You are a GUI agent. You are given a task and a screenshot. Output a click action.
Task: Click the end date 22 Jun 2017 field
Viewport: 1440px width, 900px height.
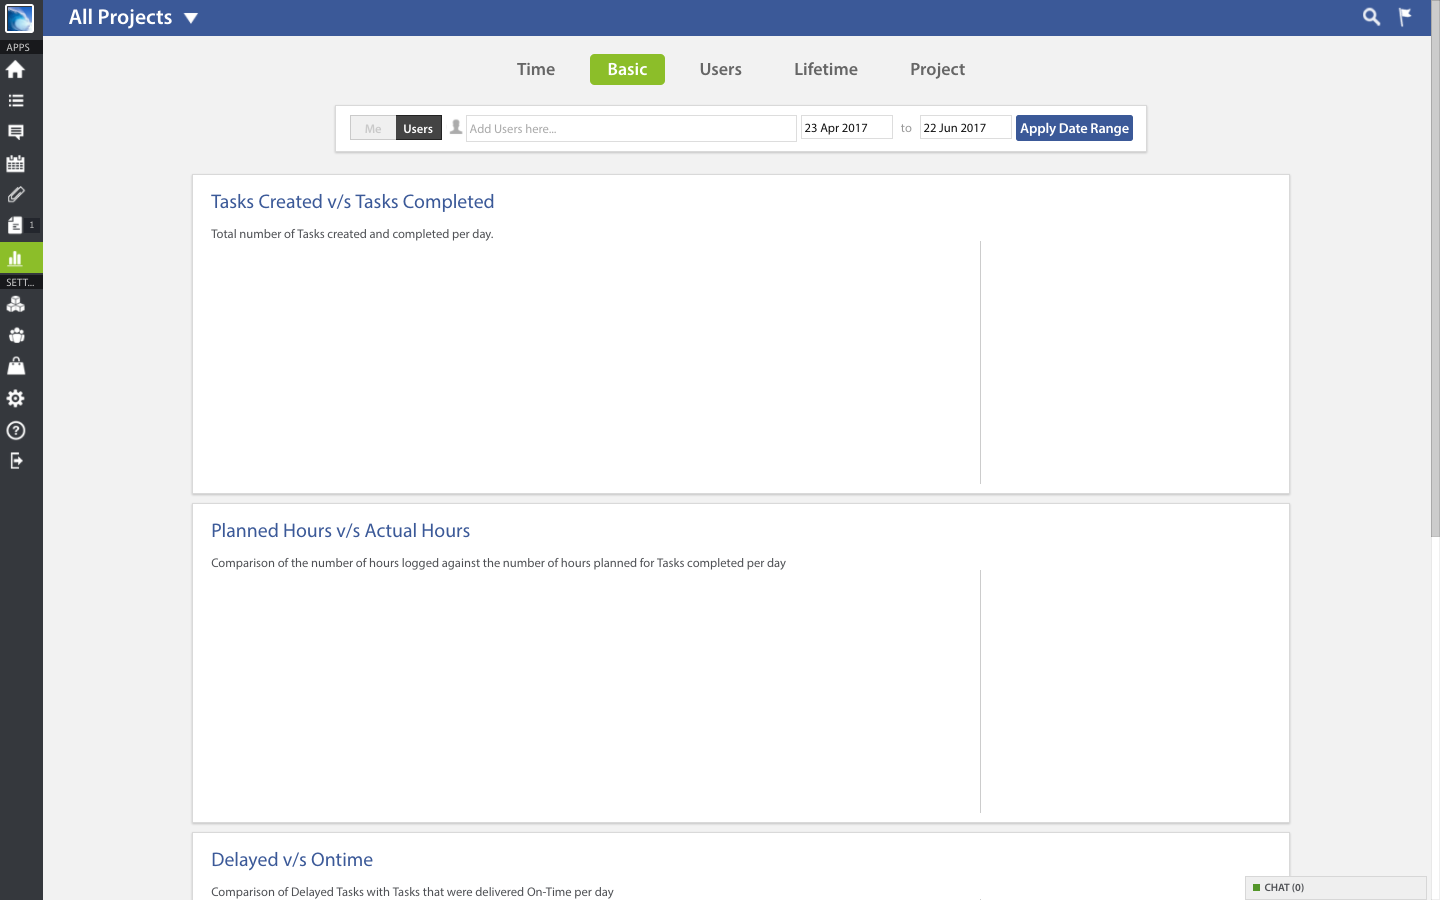coord(965,128)
